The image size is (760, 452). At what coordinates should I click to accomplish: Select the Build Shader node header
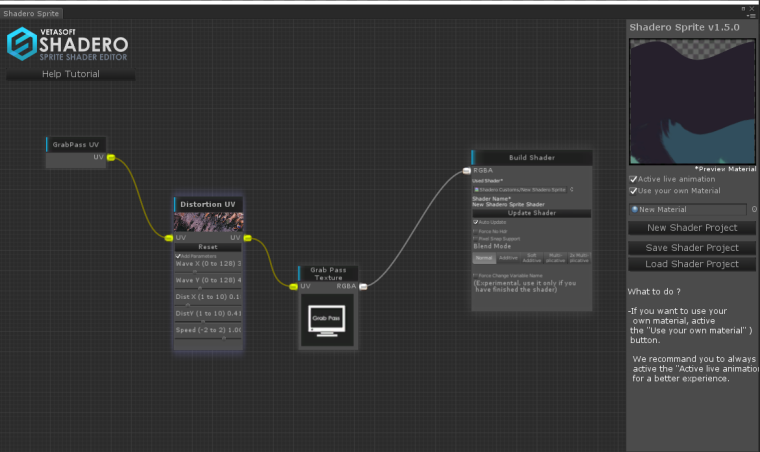(x=532, y=157)
